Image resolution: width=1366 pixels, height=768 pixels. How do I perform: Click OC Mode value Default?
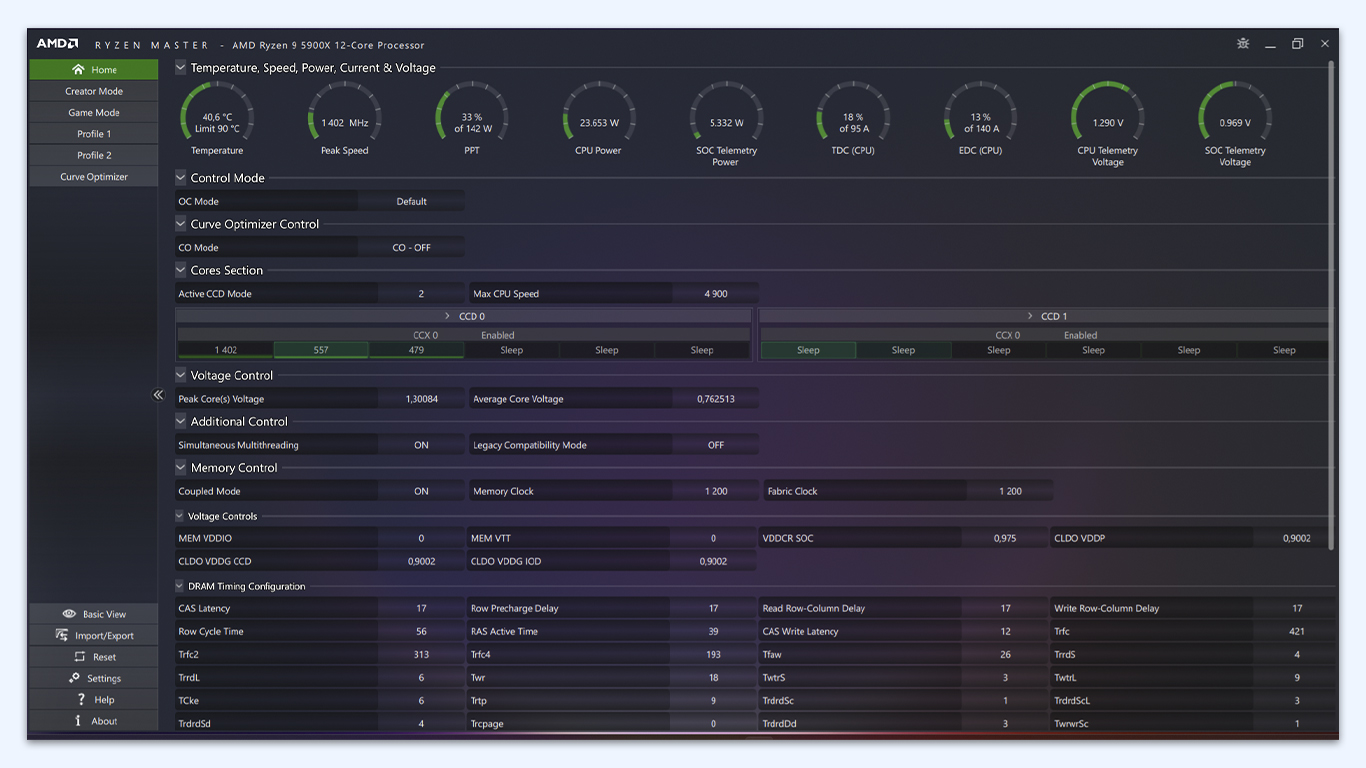411,201
